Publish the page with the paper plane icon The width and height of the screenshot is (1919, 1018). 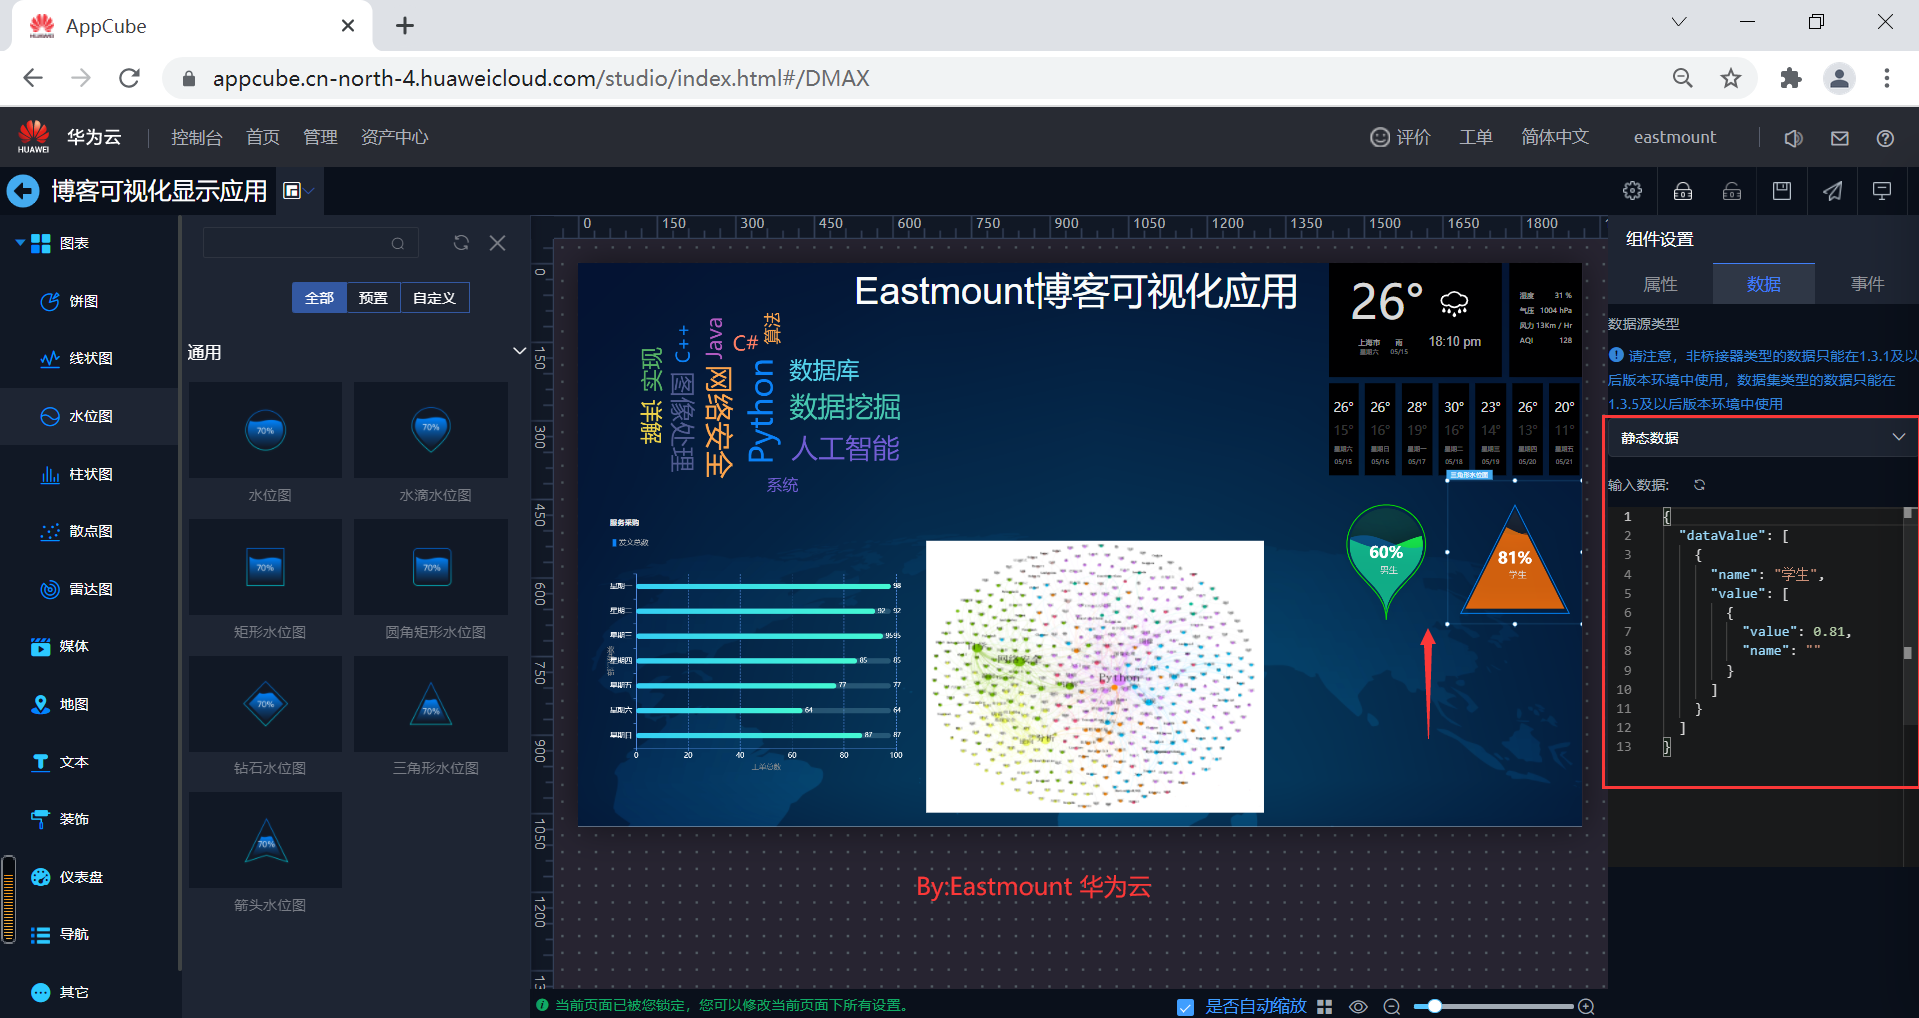[1832, 191]
